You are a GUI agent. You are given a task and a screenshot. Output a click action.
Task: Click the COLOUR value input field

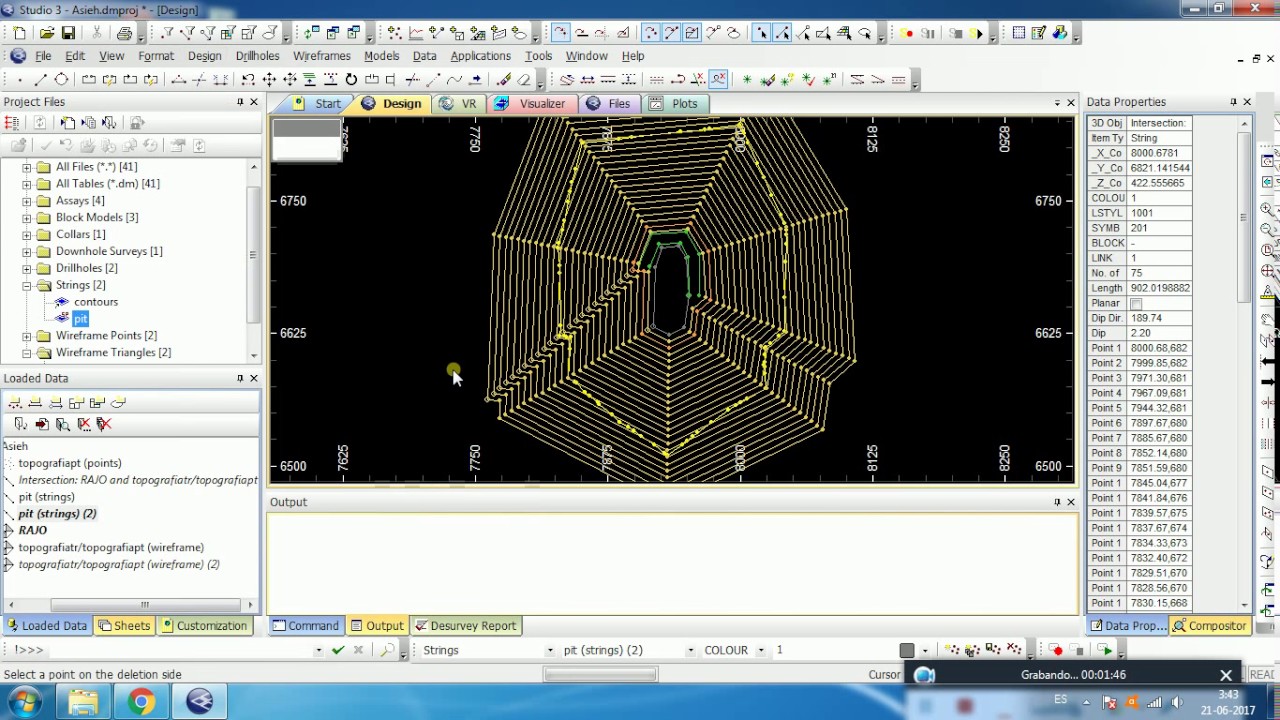pos(835,650)
